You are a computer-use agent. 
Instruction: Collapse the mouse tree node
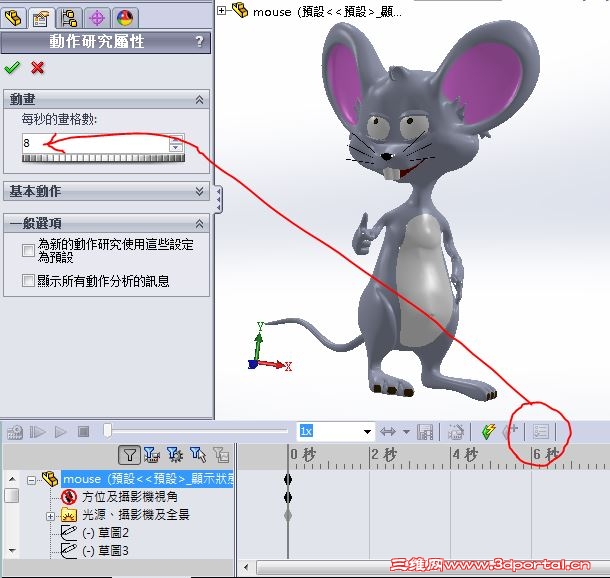click(31, 480)
